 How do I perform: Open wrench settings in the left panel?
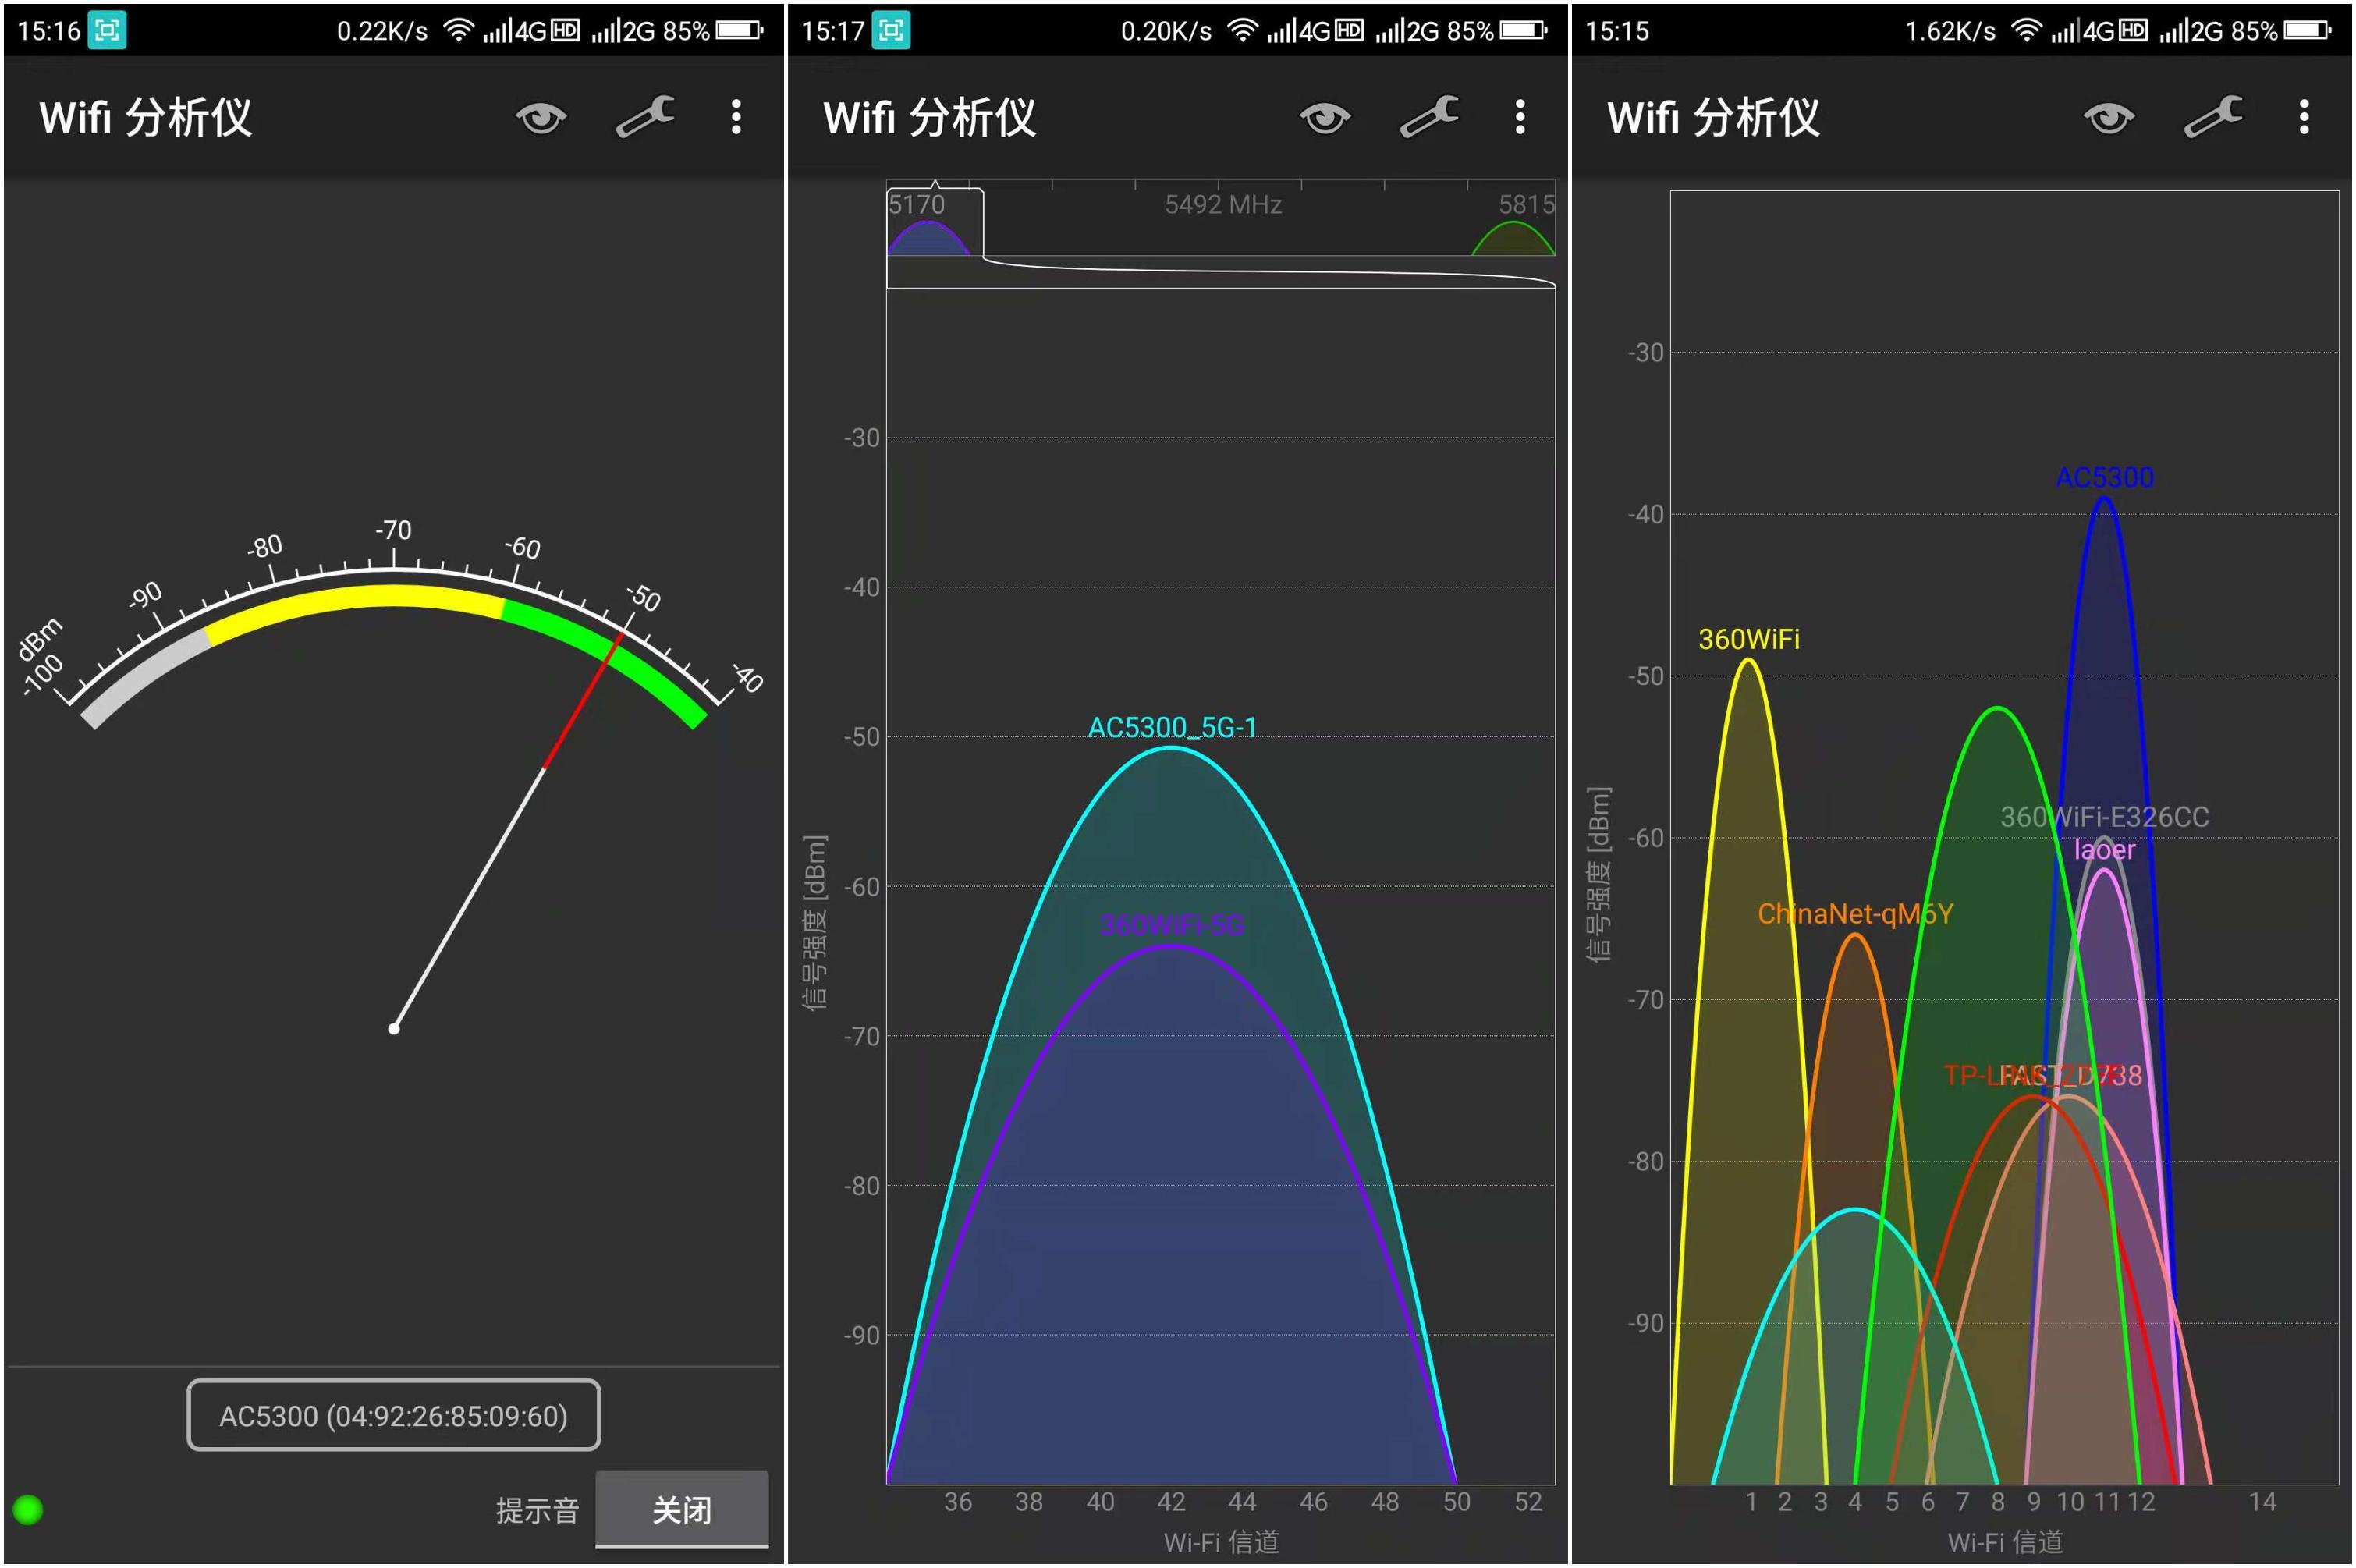(645, 118)
